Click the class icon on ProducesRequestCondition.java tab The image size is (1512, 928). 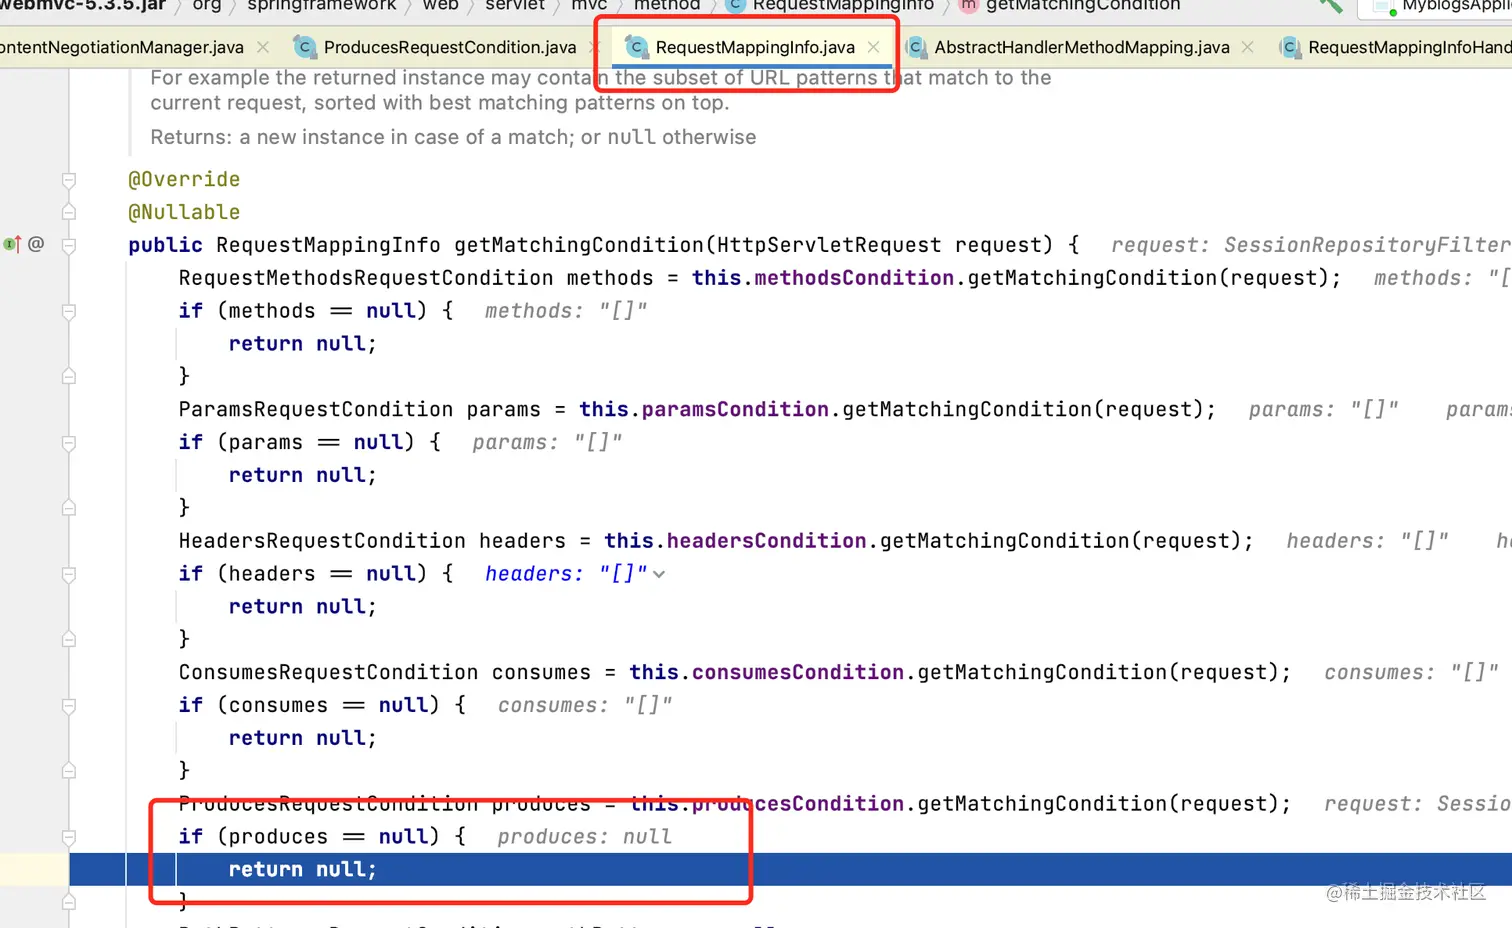(303, 47)
